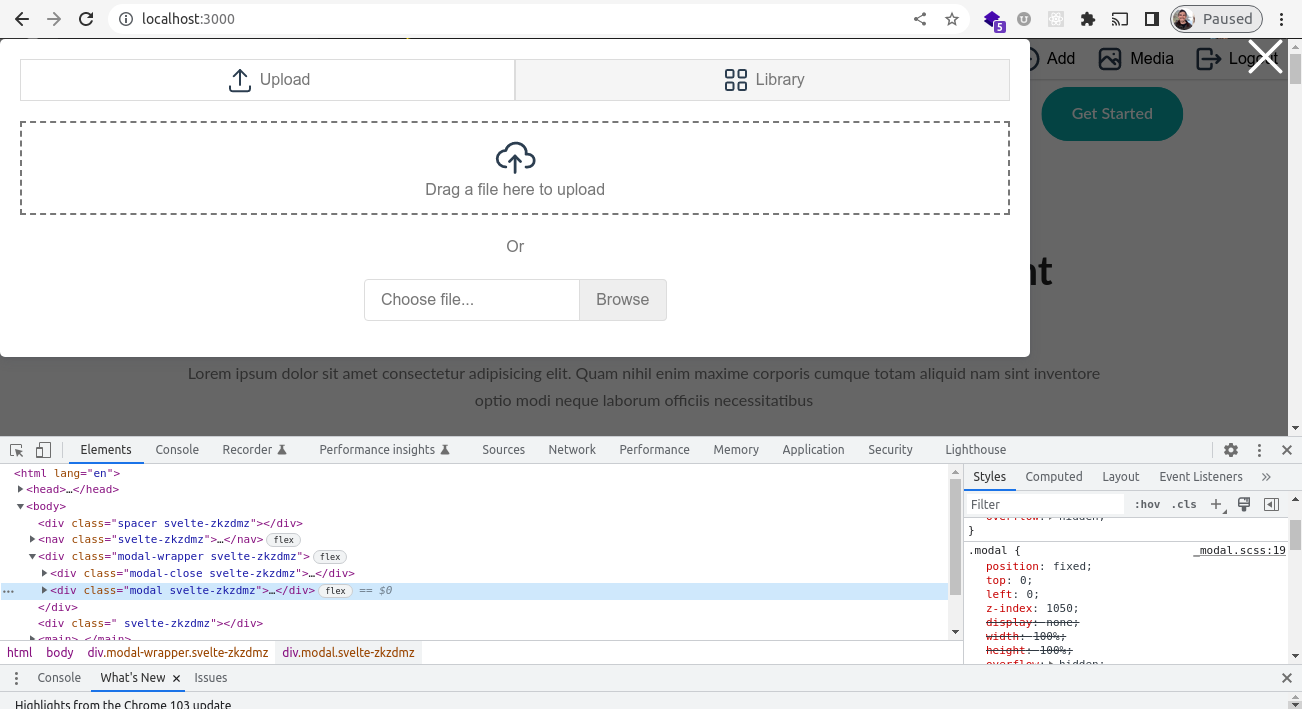Open the Elements panel tab
Image resolution: width=1302 pixels, height=709 pixels.
tap(106, 450)
